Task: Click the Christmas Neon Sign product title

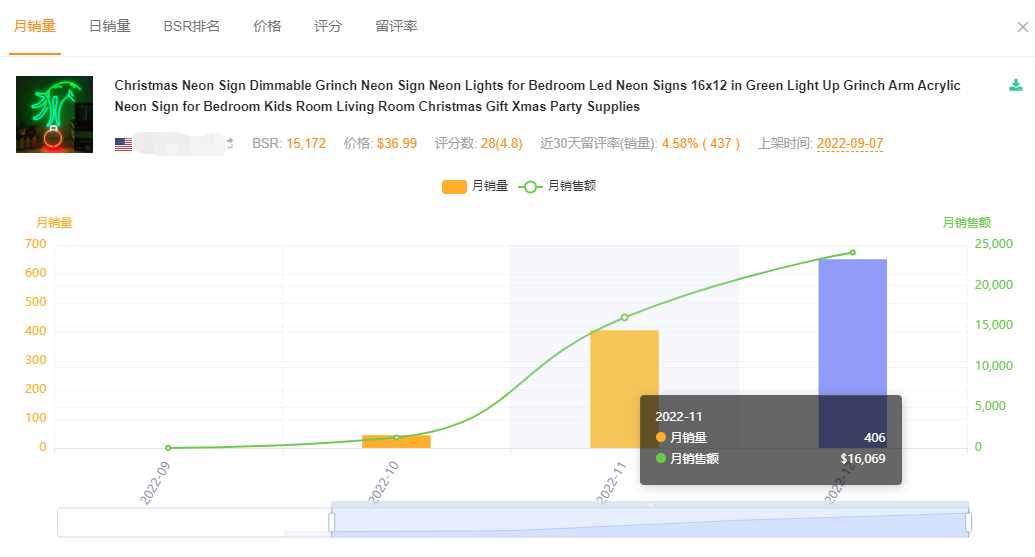Action: click(x=537, y=96)
